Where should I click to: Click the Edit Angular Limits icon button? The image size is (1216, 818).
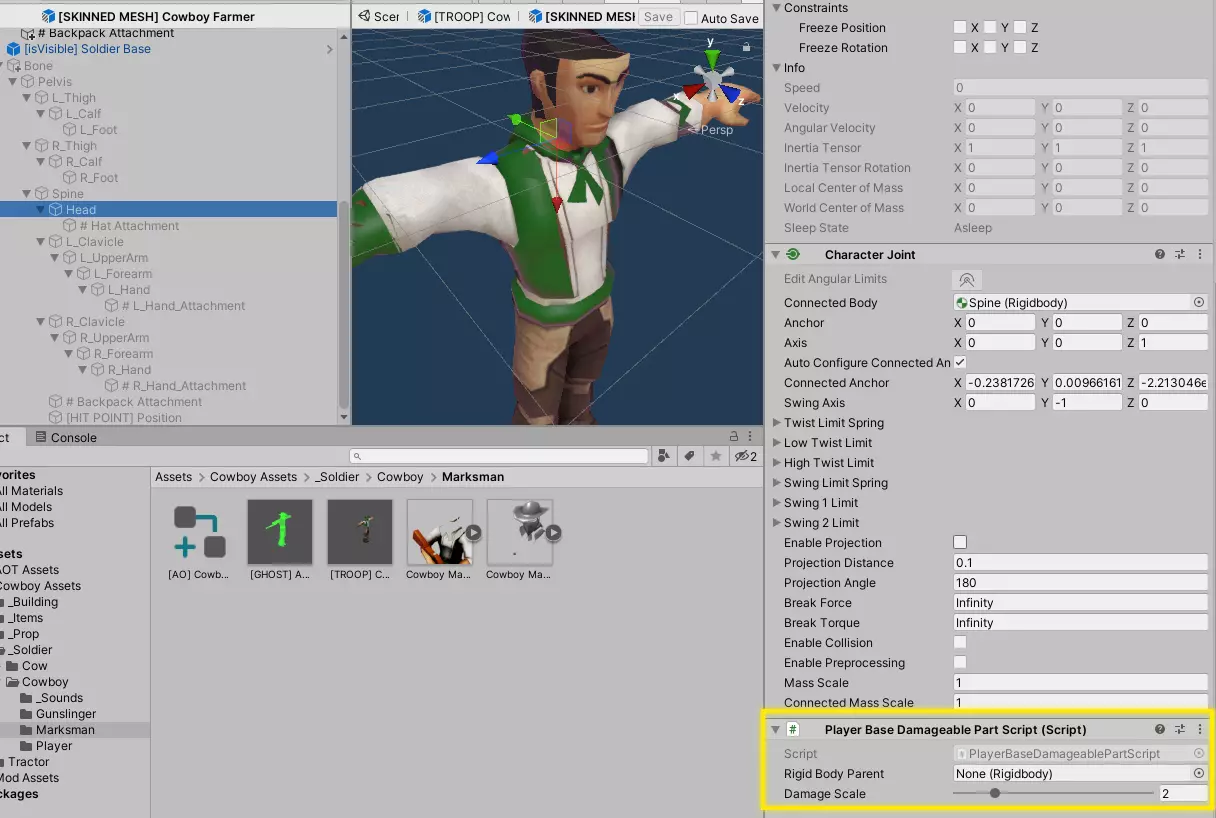point(966,280)
